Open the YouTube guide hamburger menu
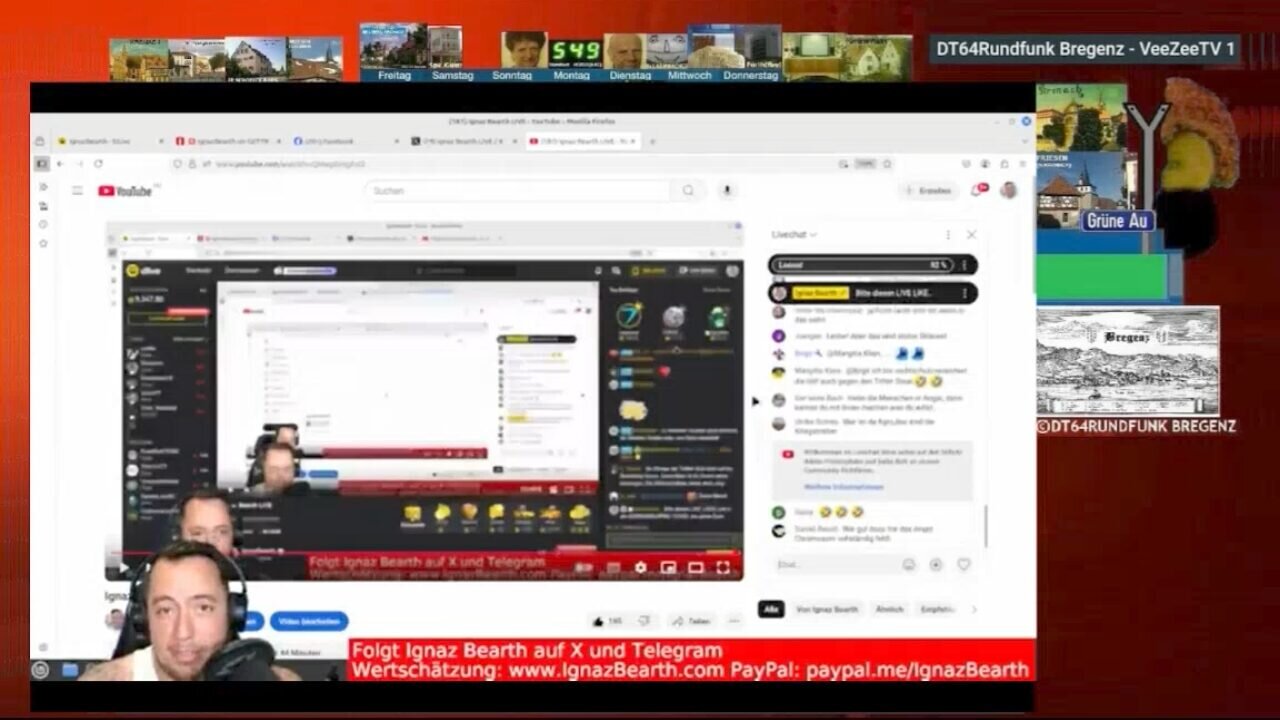The image size is (1280, 720). (77, 190)
